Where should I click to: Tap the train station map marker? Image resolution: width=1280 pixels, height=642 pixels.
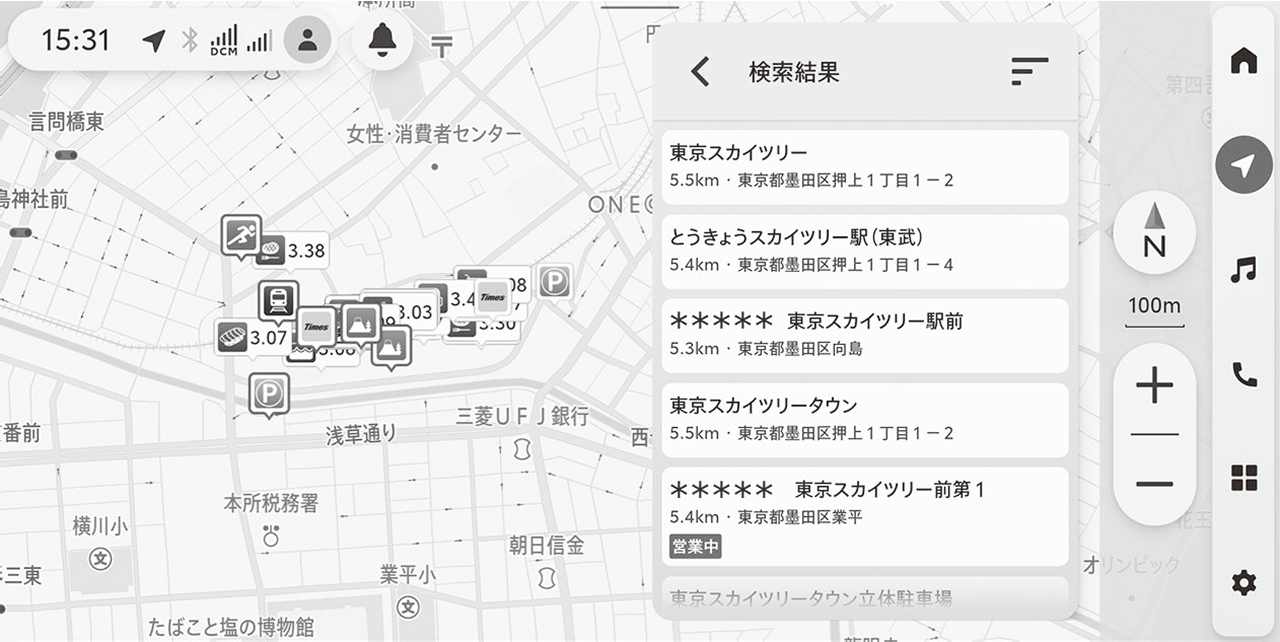277,299
